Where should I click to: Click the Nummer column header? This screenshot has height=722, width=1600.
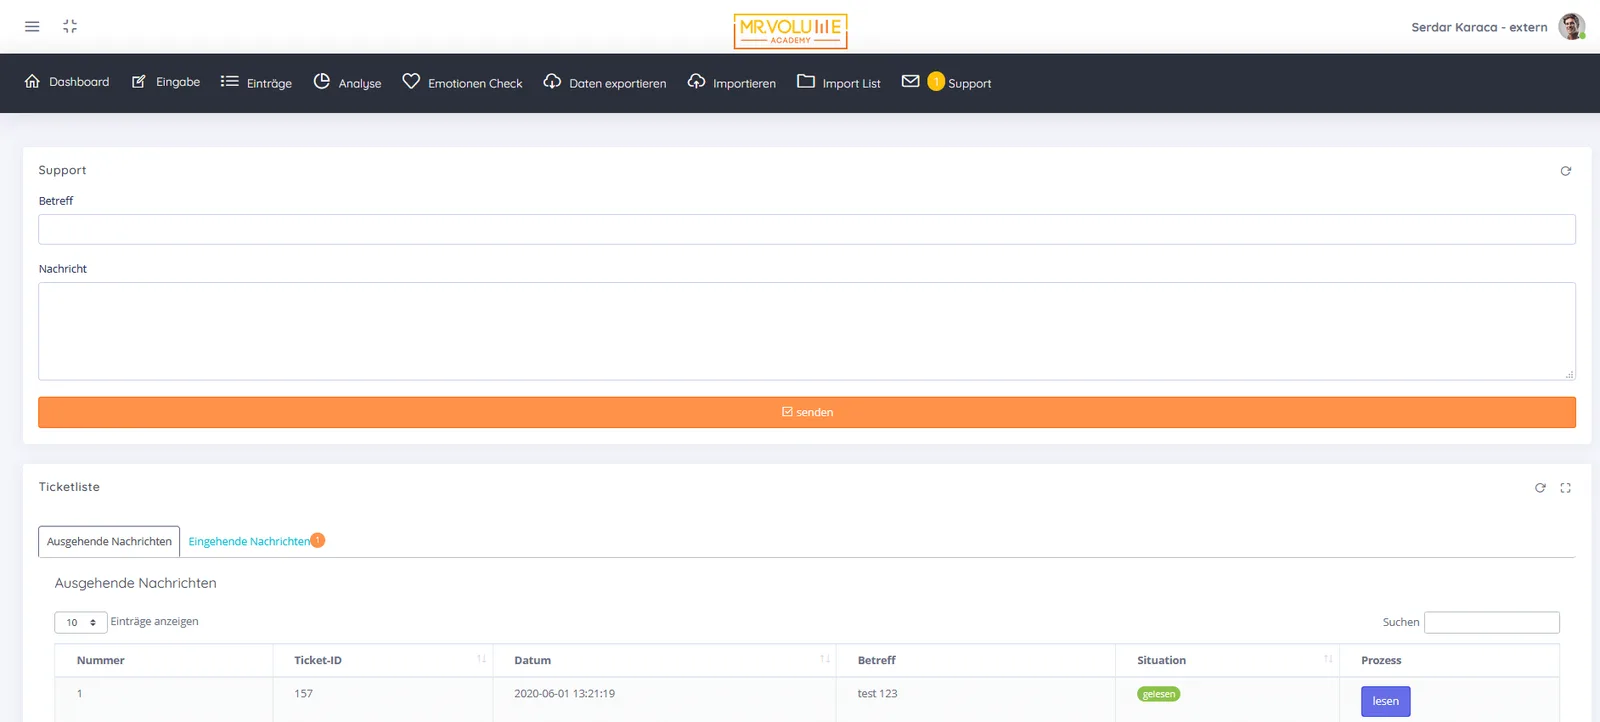tap(163, 660)
